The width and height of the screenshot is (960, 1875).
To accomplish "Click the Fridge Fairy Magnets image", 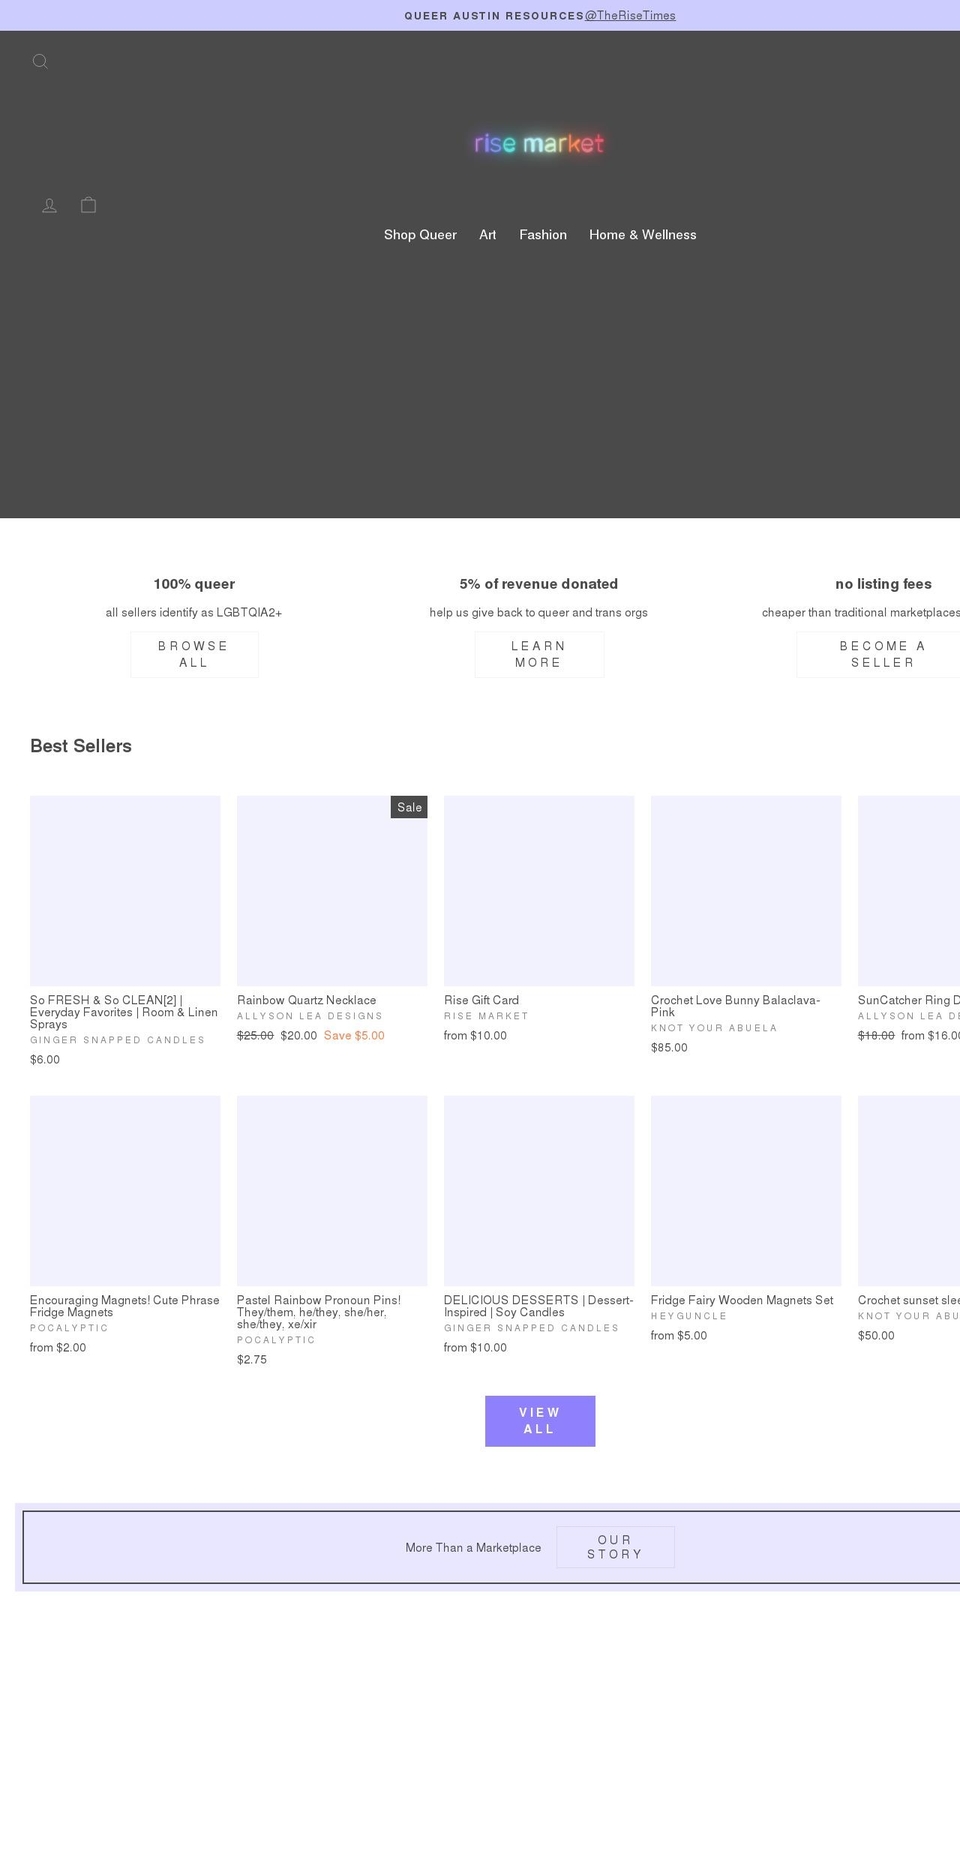I will pyautogui.click(x=746, y=1191).
